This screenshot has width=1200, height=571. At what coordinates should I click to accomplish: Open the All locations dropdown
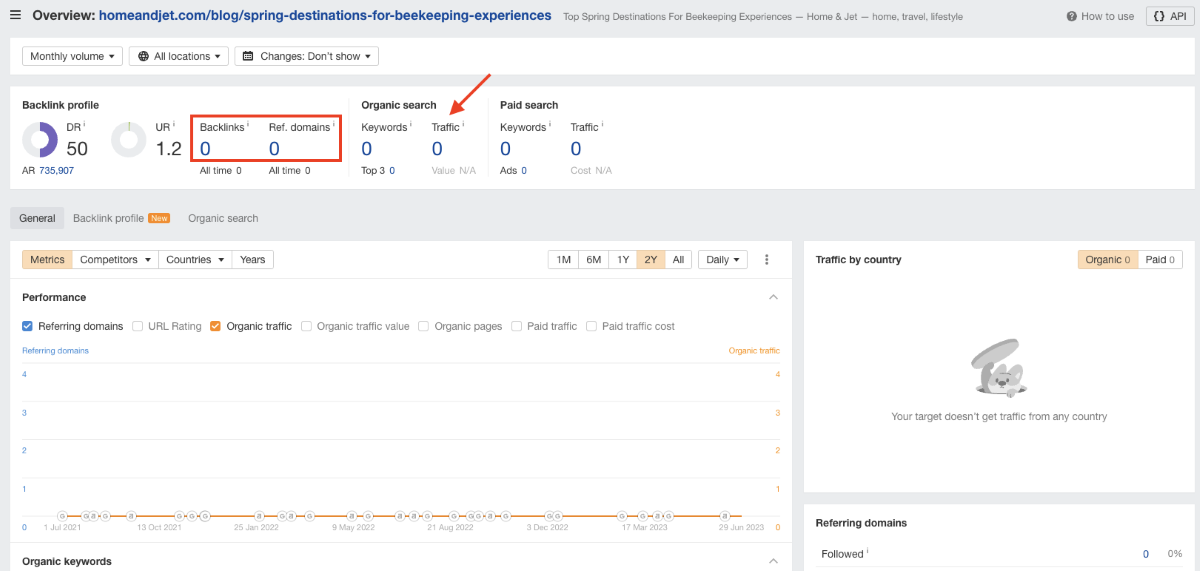[x=179, y=56]
